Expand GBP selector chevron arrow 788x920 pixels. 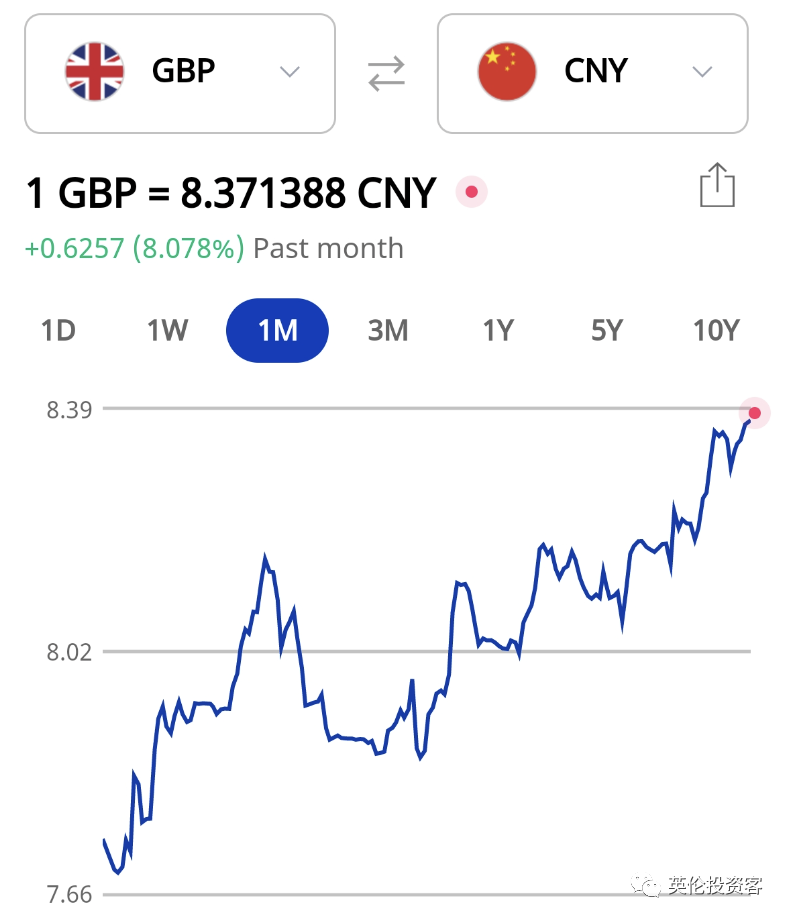(x=290, y=72)
